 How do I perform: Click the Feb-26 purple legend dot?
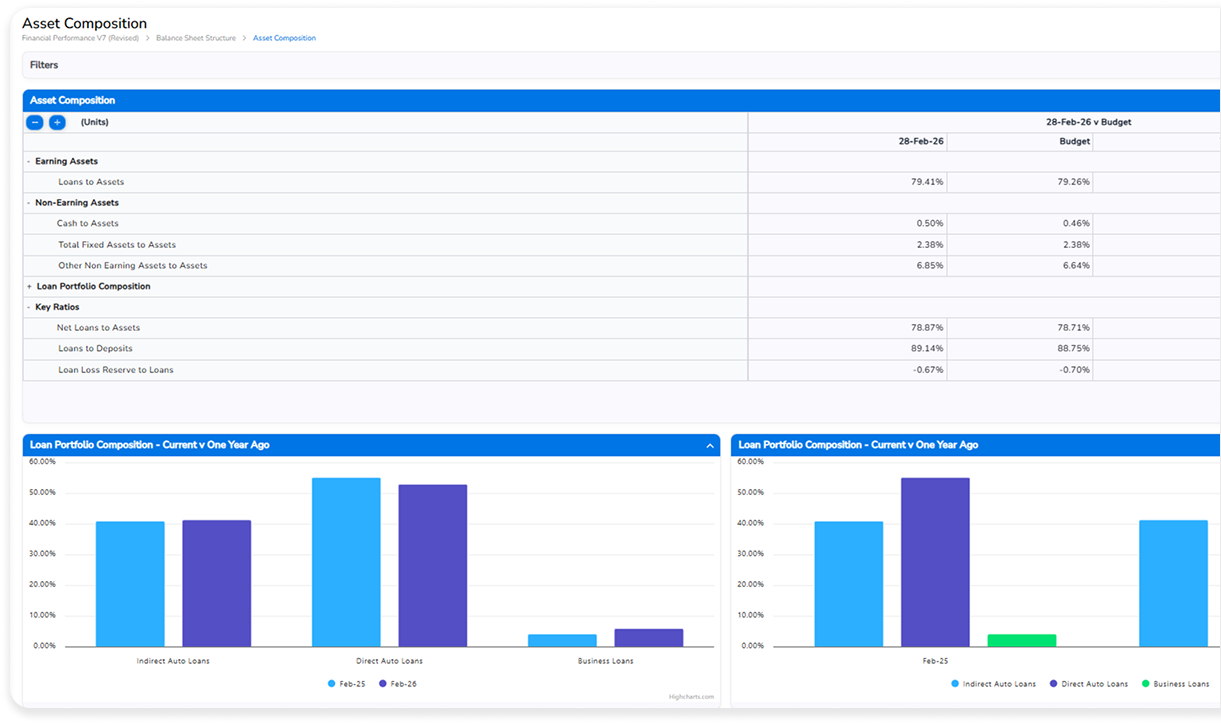click(x=383, y=684)
